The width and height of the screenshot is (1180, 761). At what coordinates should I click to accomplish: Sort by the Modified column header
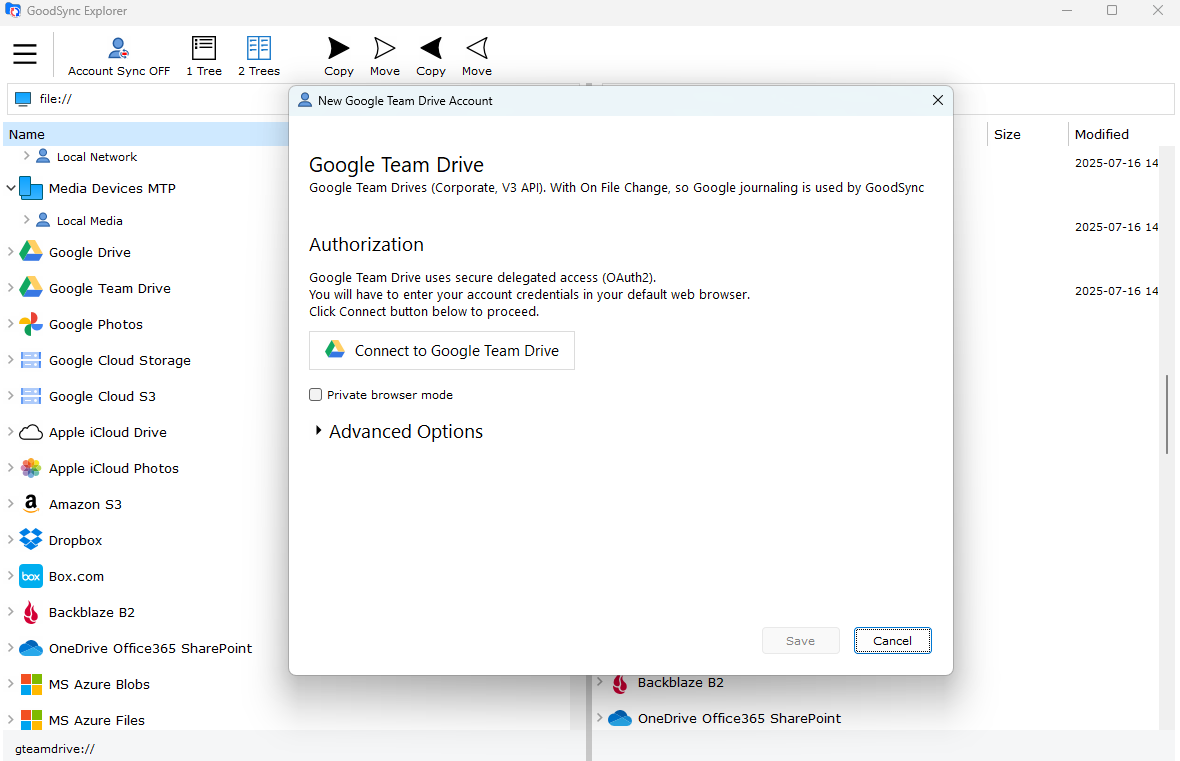point(1101,134)
